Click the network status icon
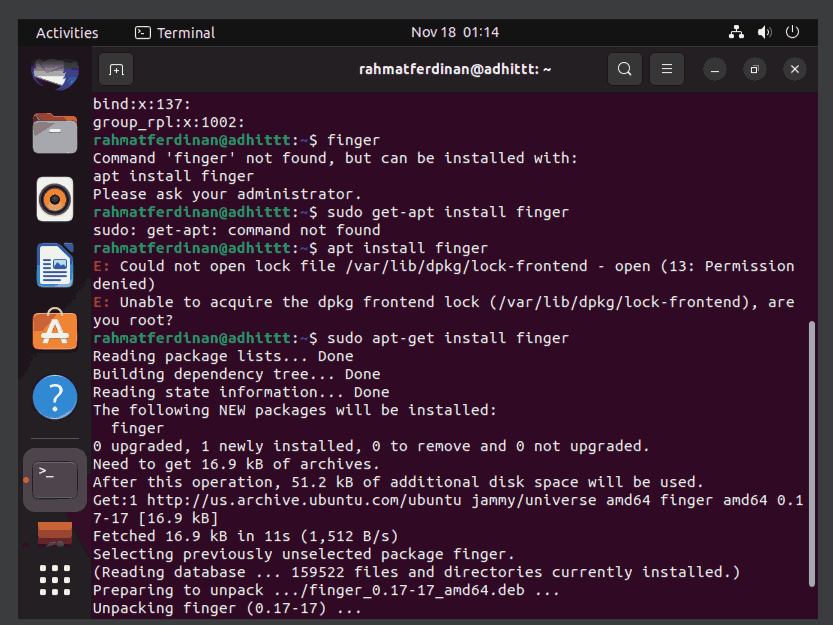Screen dimensions: 833x625 click(736, 32)
